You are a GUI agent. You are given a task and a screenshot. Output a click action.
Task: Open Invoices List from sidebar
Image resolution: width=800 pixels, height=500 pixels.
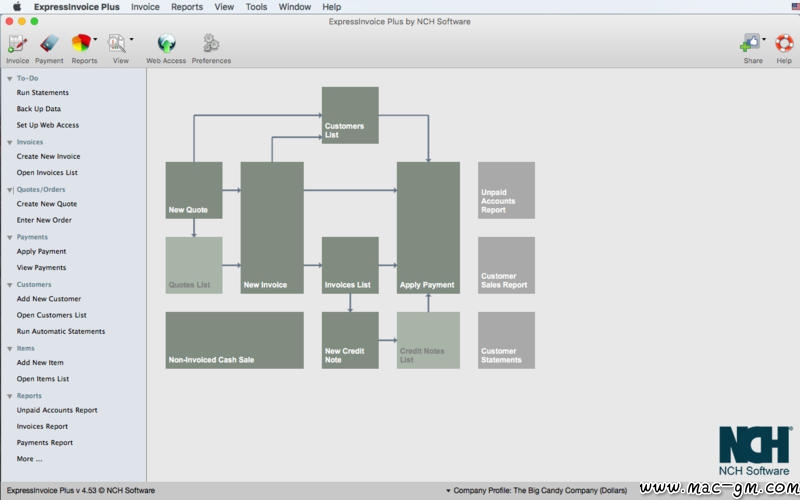tap(47, 172)
